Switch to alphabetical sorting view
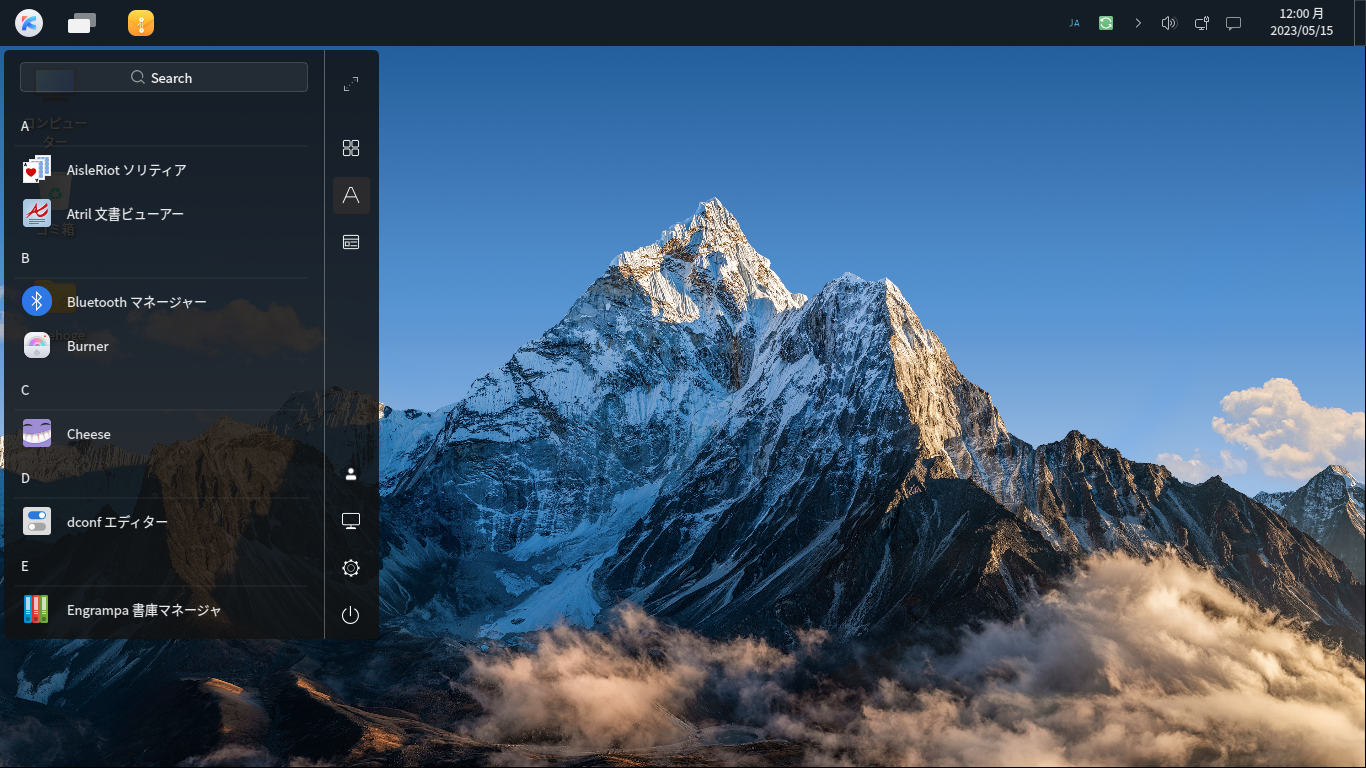This screenshot has width=1366, height=768. coord(351,195)
